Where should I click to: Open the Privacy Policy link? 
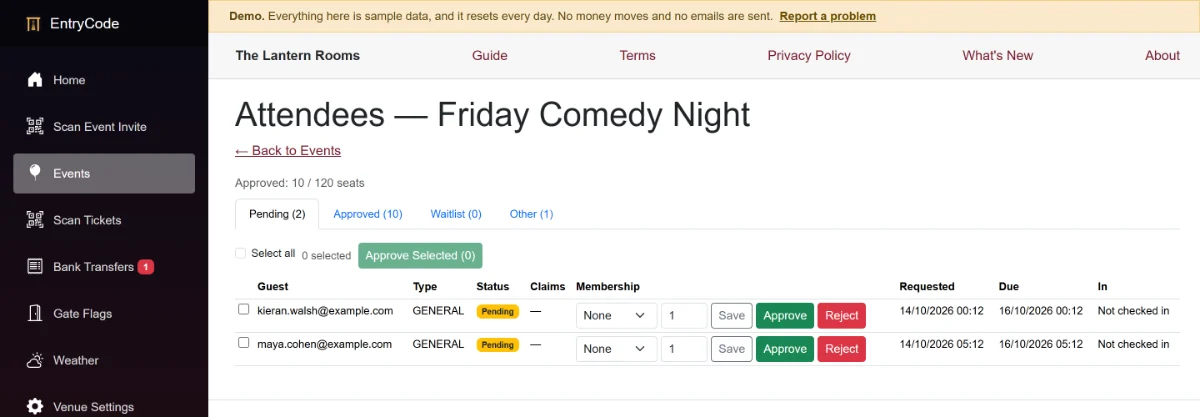click(809, 56)
